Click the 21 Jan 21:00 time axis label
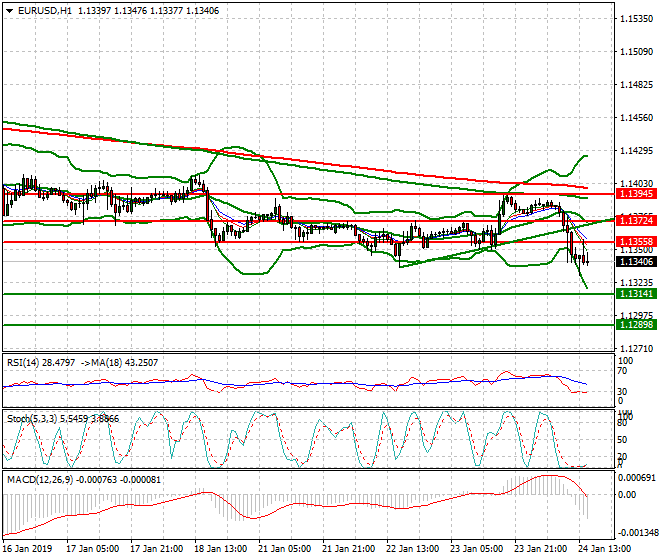The height and width of the screenshot is (560, 660). (349, 549)
